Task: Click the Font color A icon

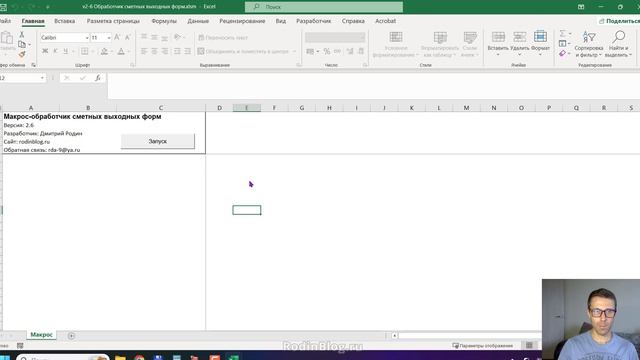Action: [121, 51]
